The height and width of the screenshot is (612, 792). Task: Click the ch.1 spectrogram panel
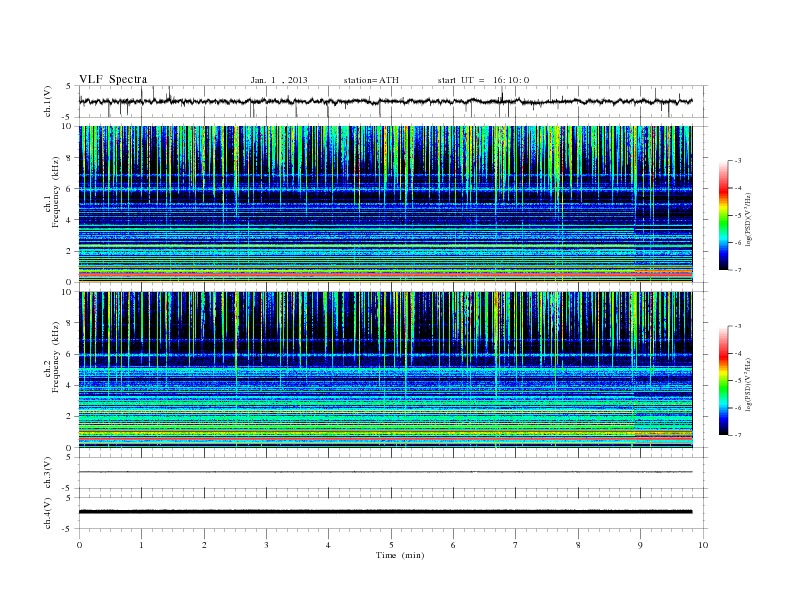[x=385, y=204]
